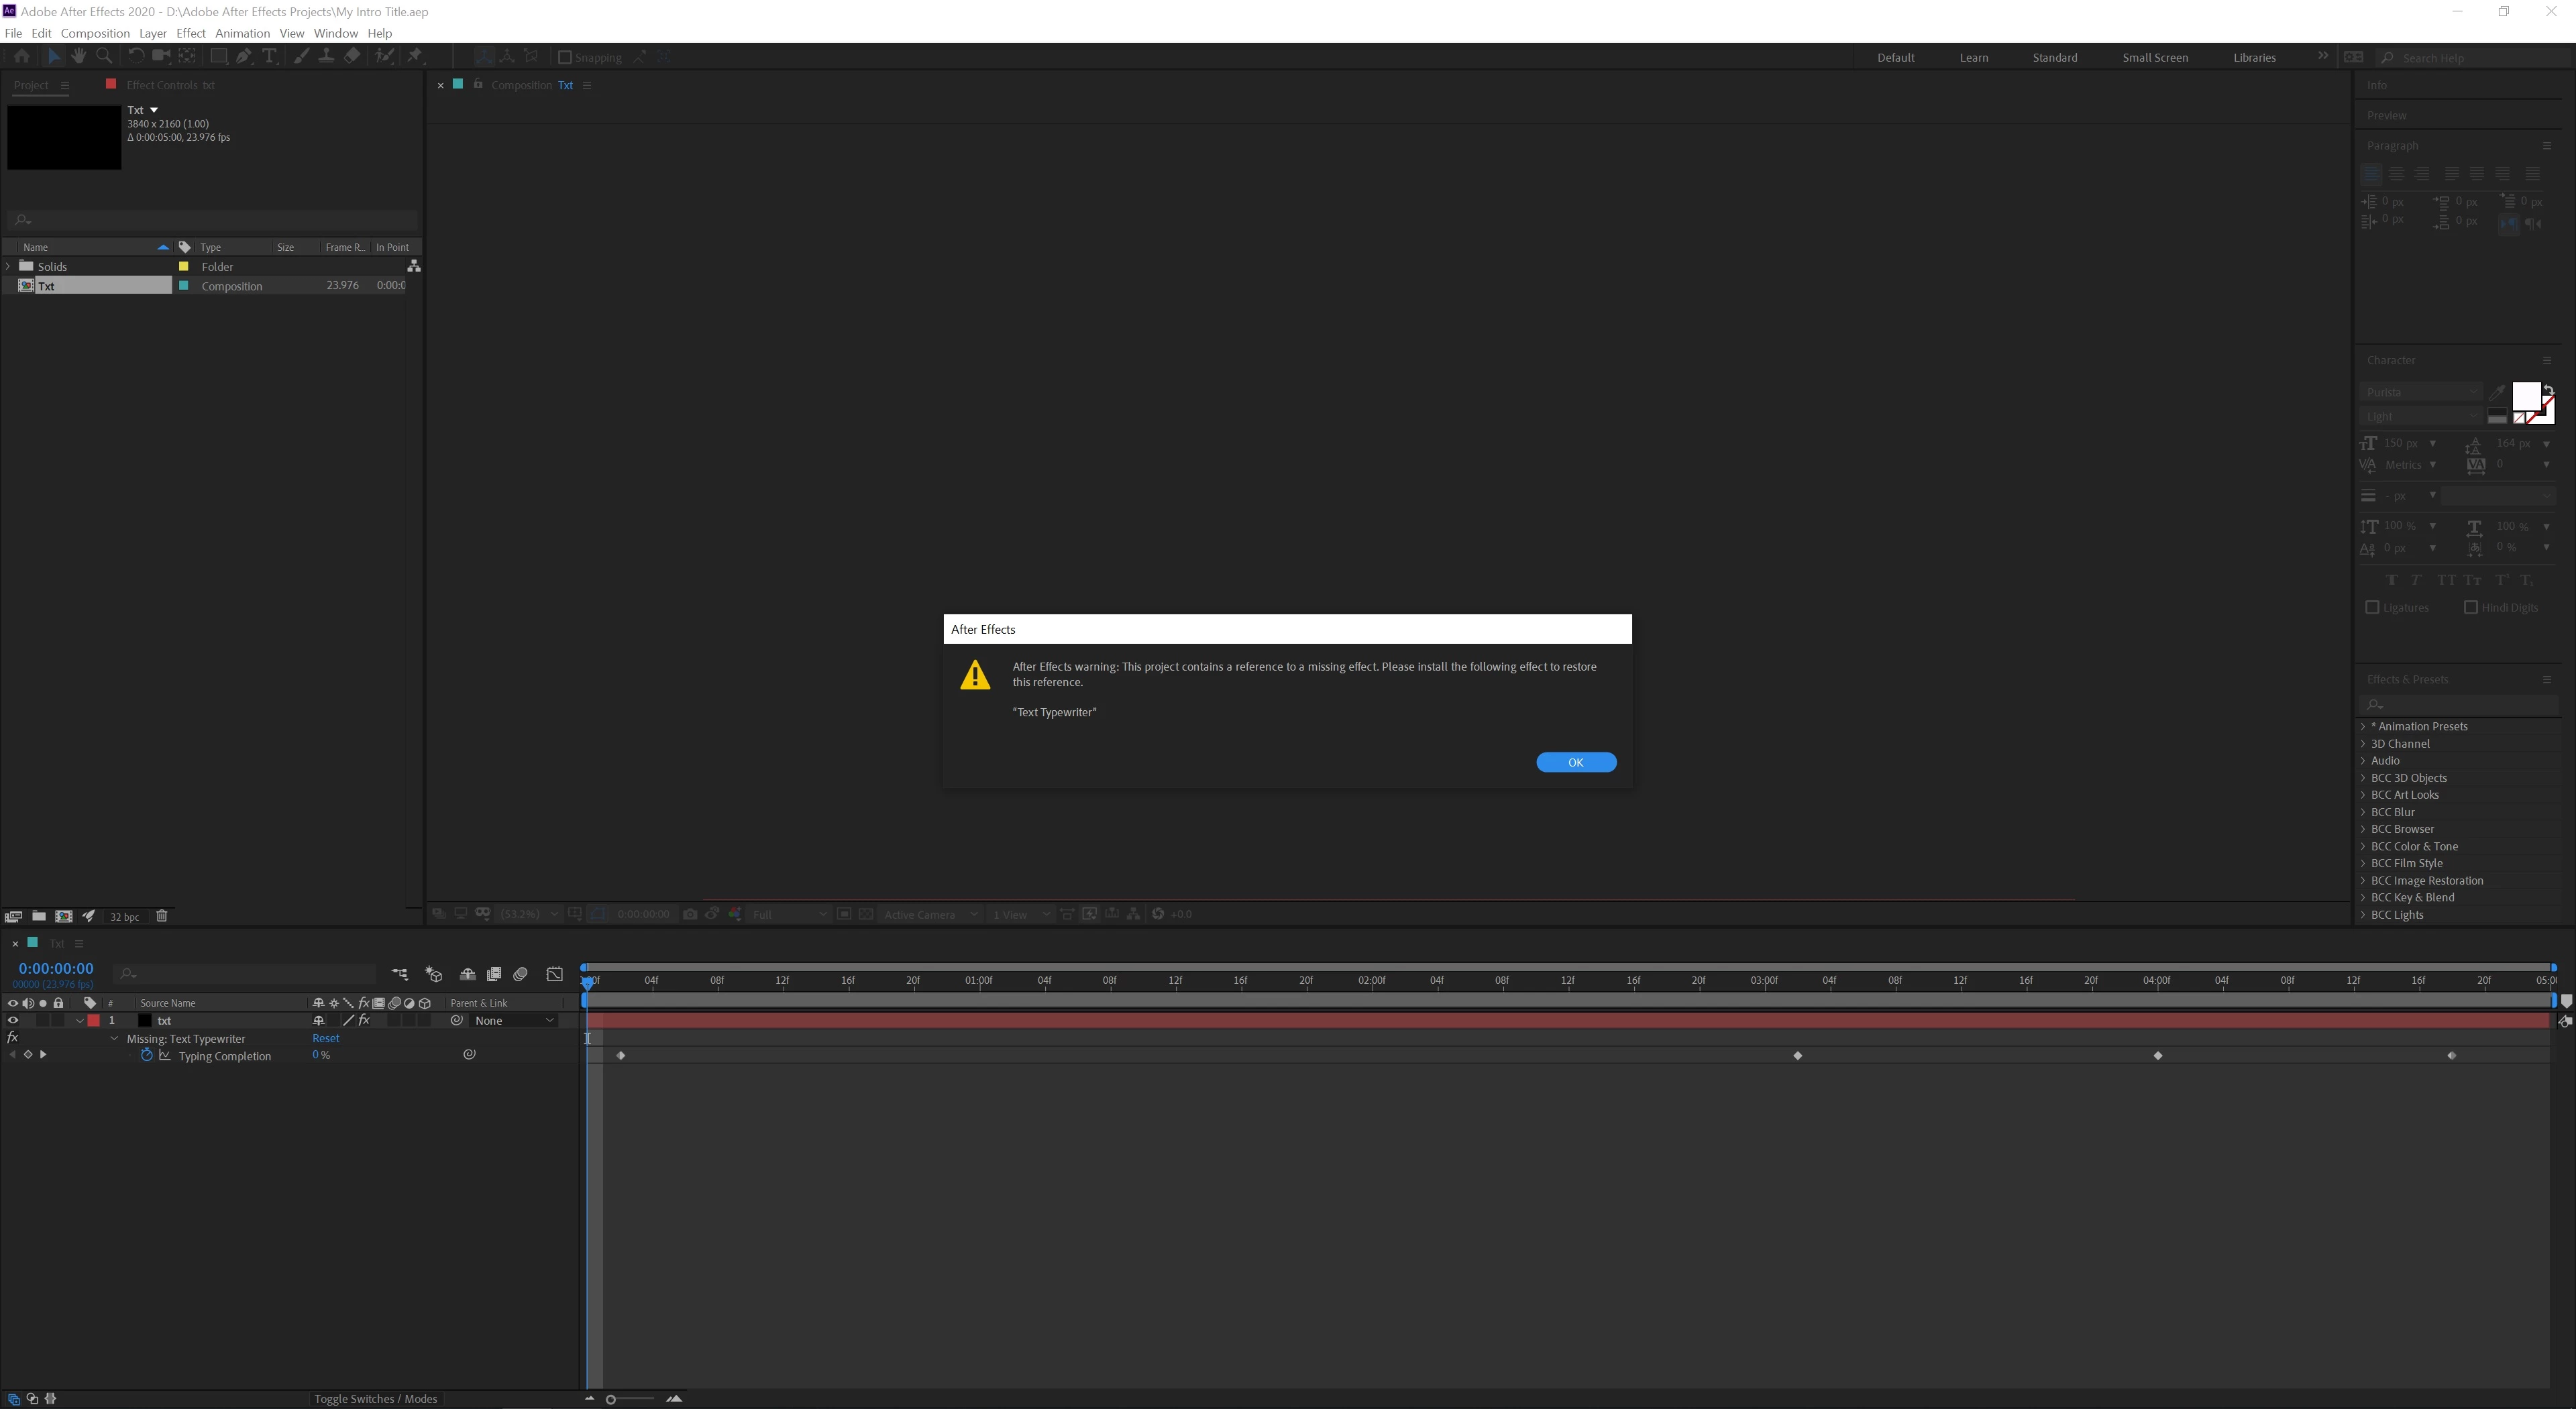The width and height of the screenshot is (2576, 1409).
Task: Expand the BCC Blur effects category
Action: pyautogui.click(x=2363, y=812)
